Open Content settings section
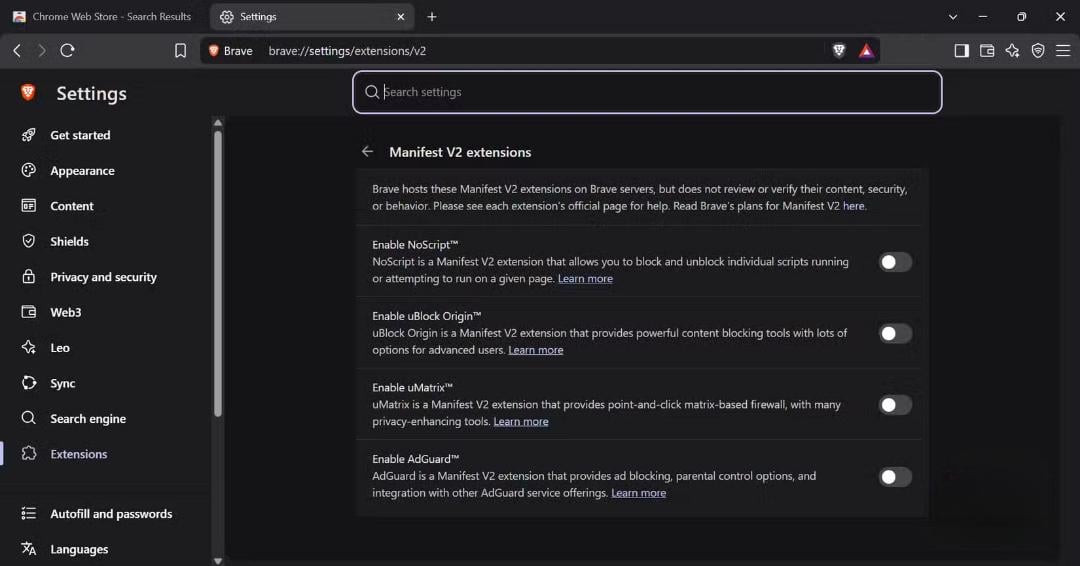 click(x=72, y=206)
